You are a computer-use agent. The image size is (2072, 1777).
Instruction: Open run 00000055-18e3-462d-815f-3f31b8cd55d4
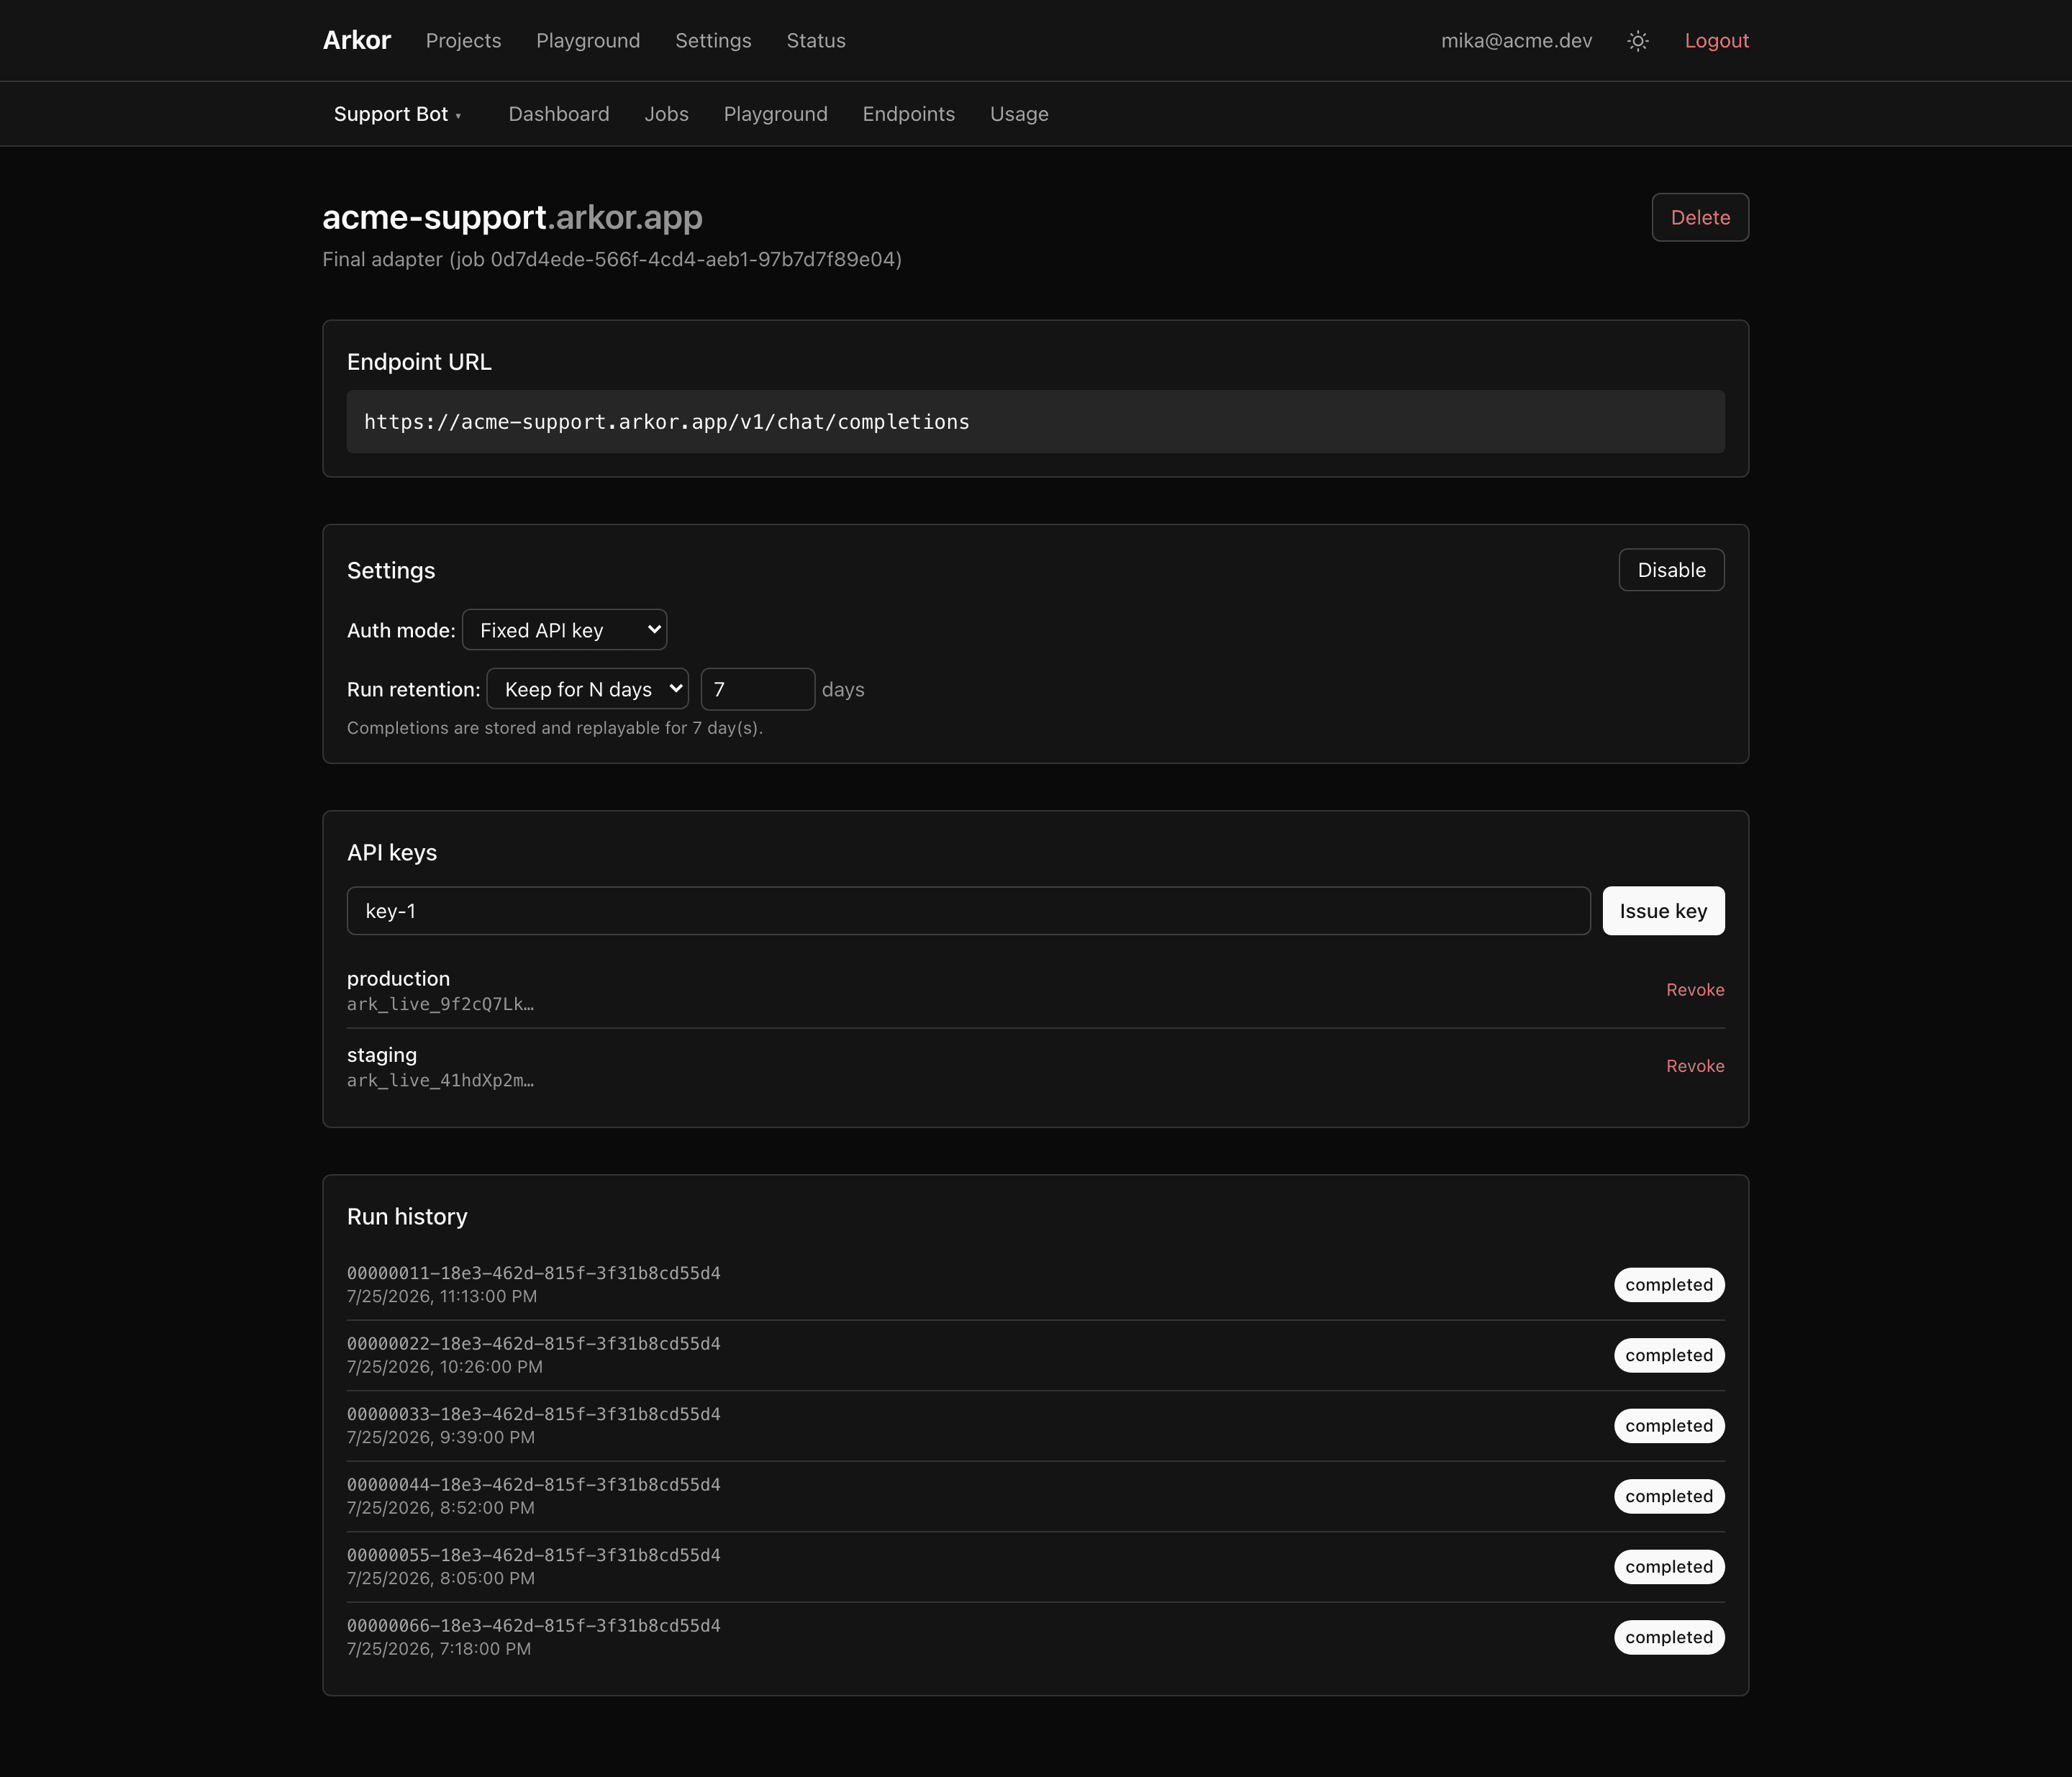pos(1035,1567)
